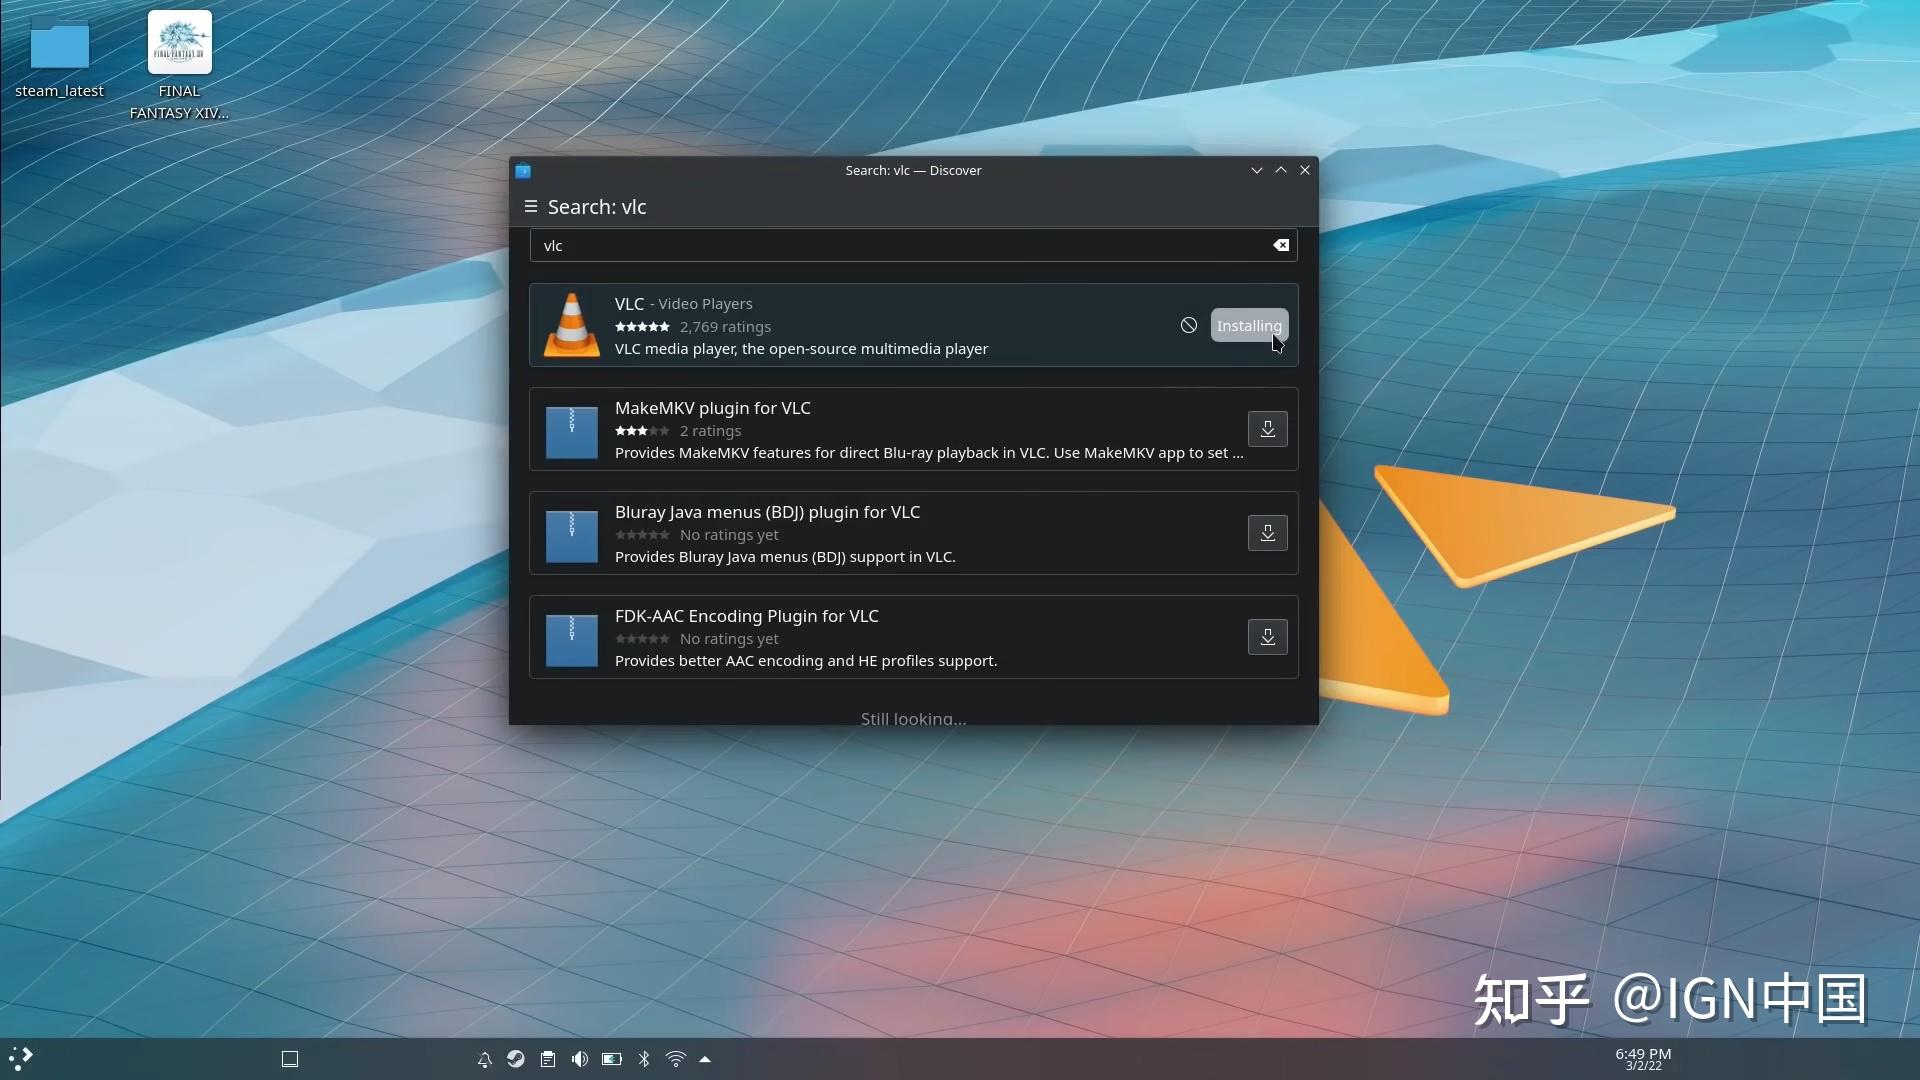Open Steam from the system tray

point(516,1059)
